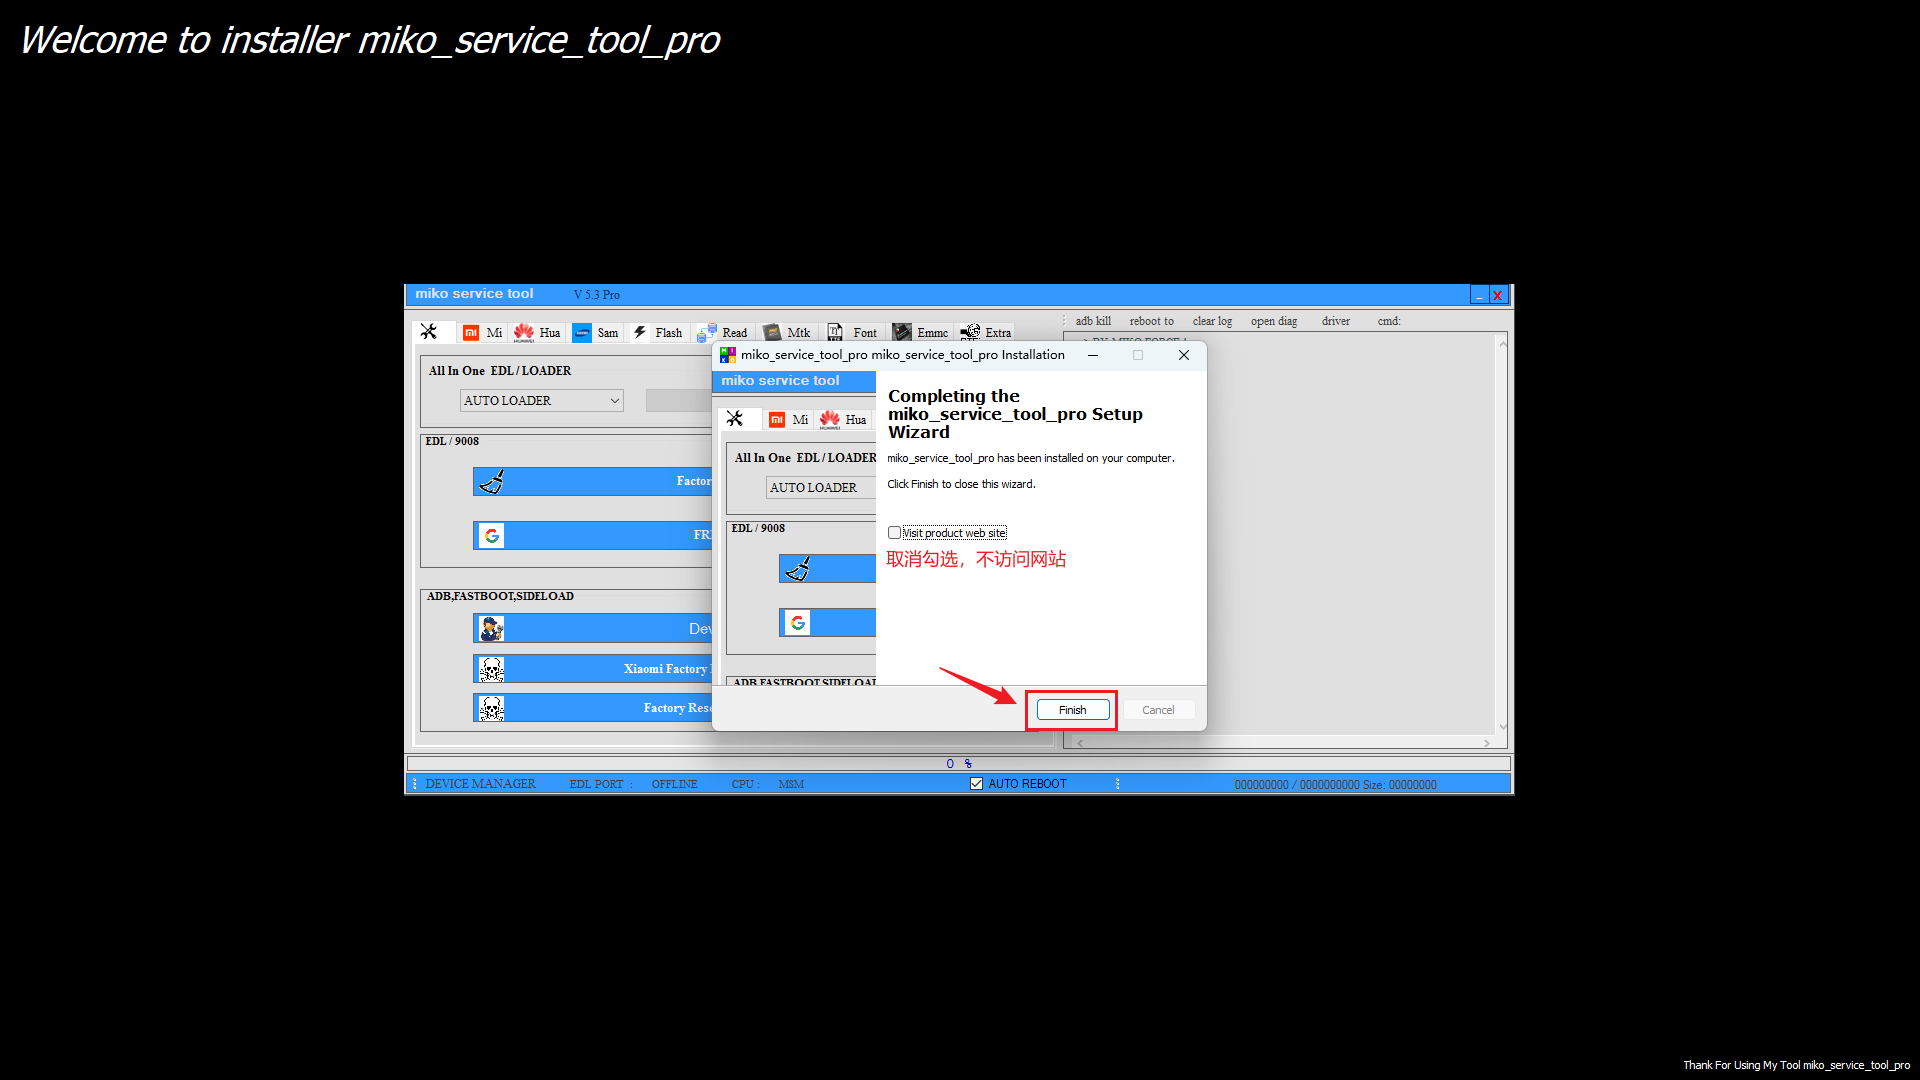Image resolution: width=1920 pixels, height=1080 pixels.
Task: Click the clear log command
Action: (1212, 321)
